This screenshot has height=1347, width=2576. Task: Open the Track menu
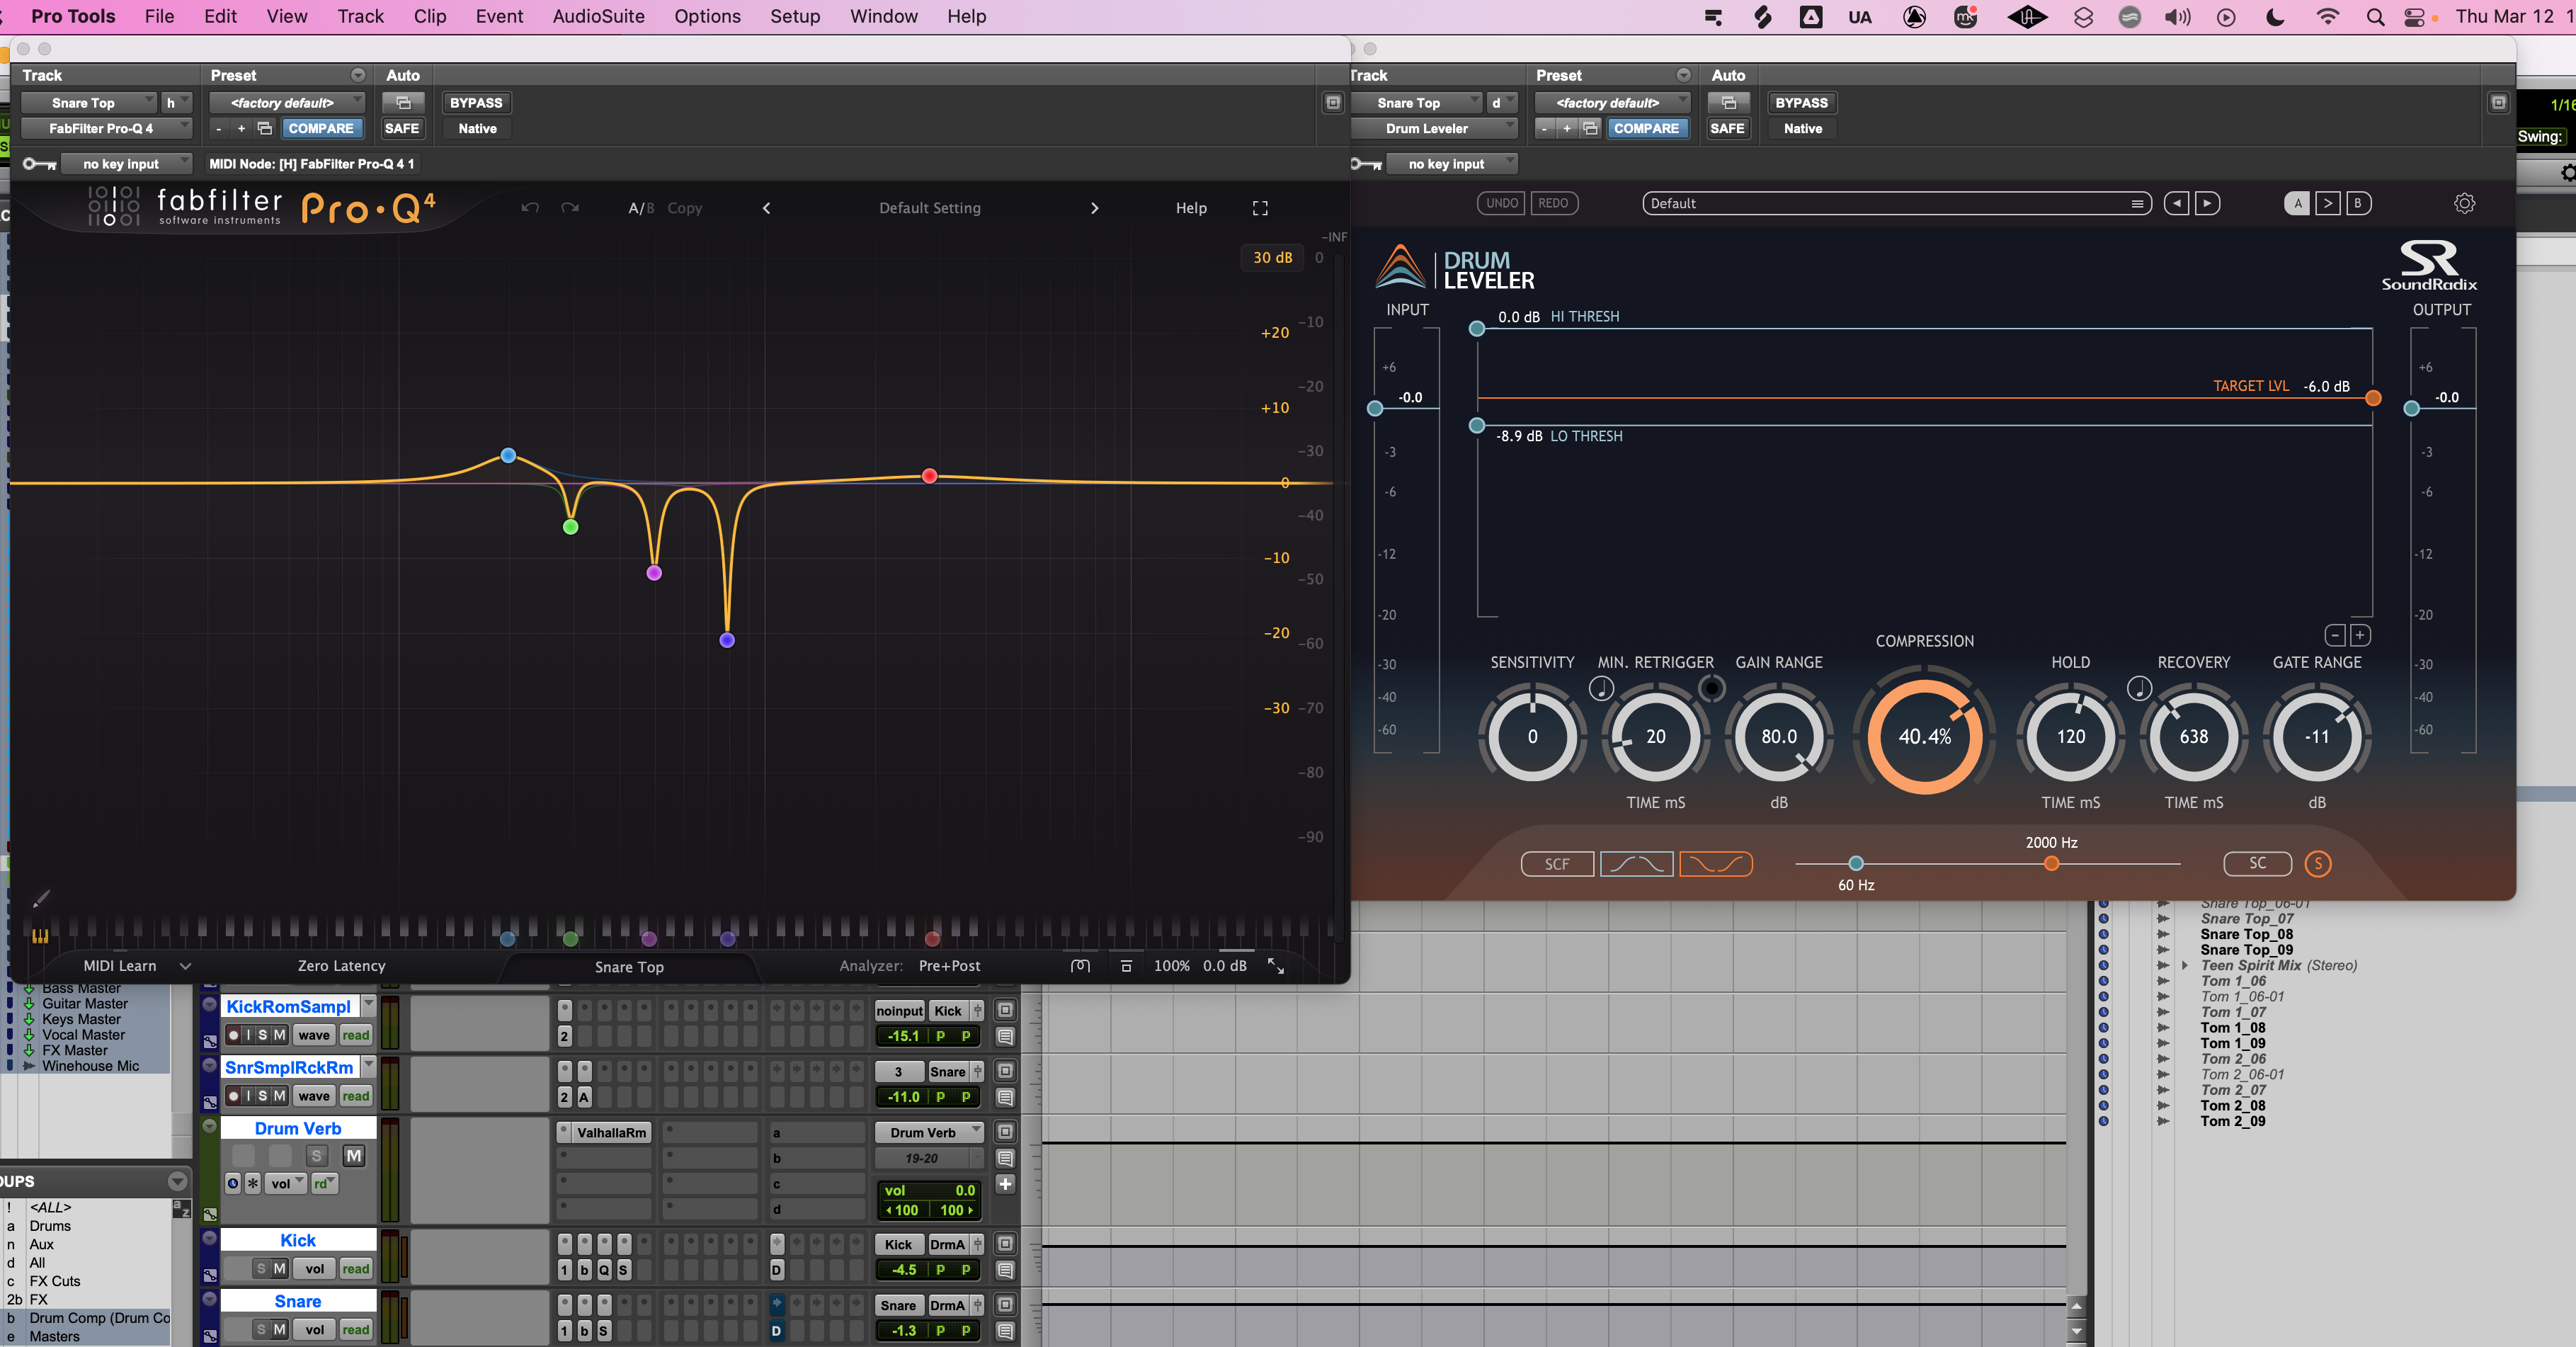coord(360,17)
